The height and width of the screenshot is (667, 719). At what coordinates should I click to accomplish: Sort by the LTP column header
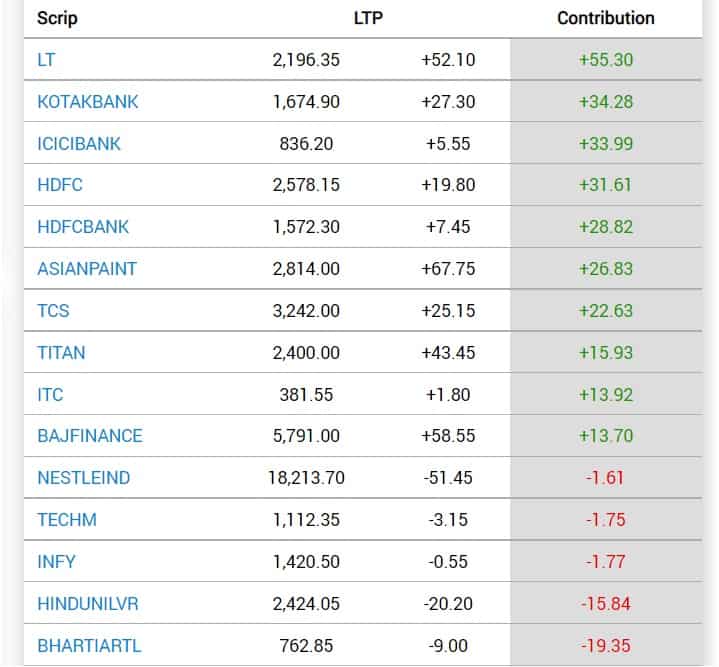pos(368,18)
